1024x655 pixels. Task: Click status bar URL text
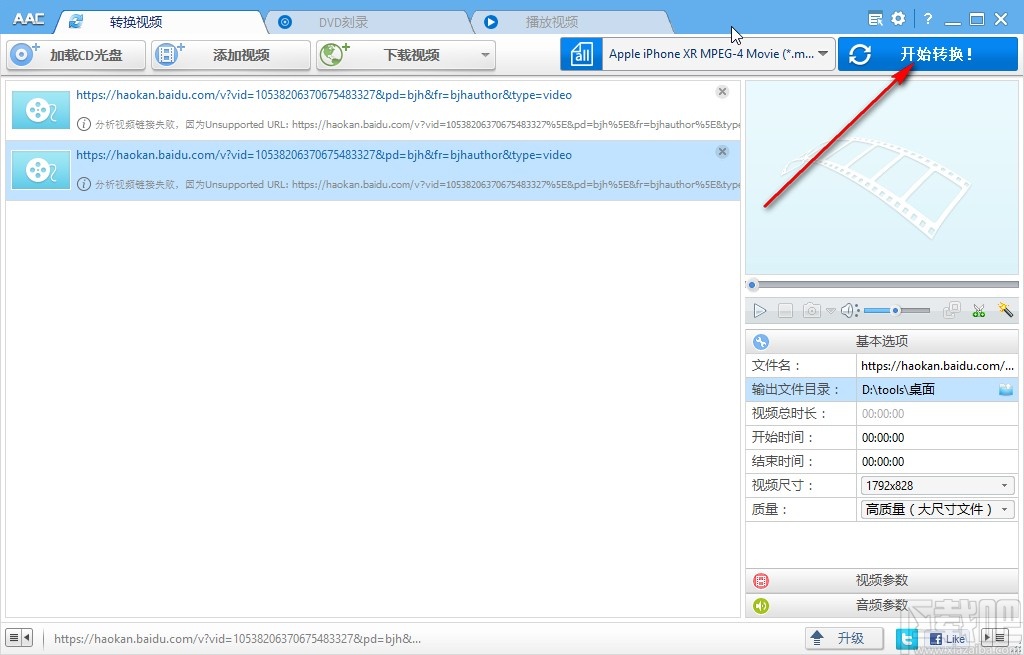pos(237,639)
